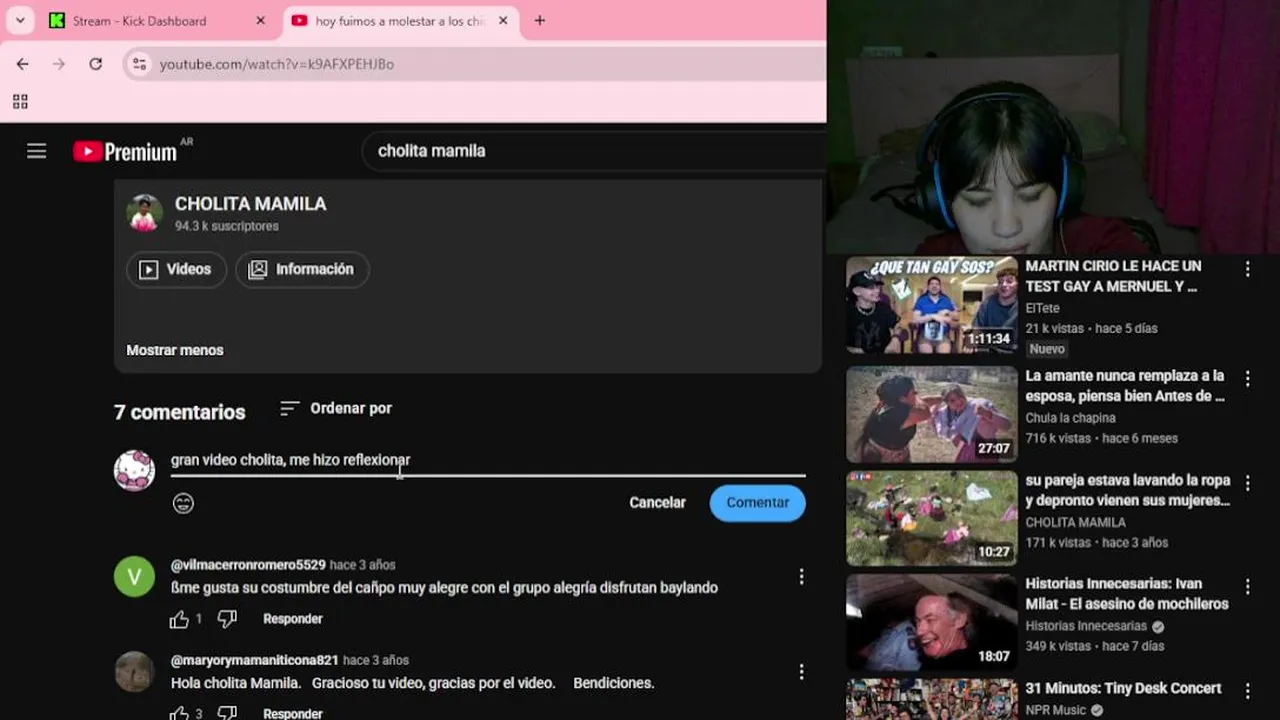1280x720 pixels.
Task: Click the Información button under channel
Action: pos(302,269)
